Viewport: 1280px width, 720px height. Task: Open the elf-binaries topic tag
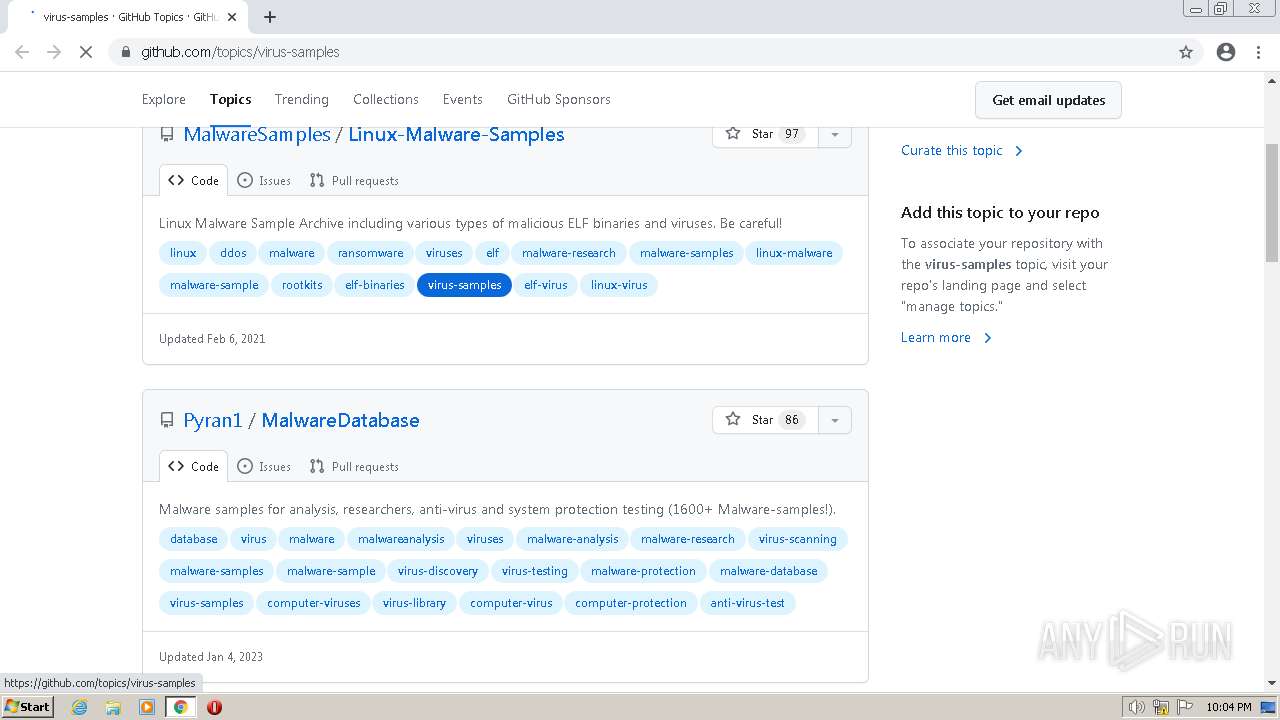tap(375, 285)
